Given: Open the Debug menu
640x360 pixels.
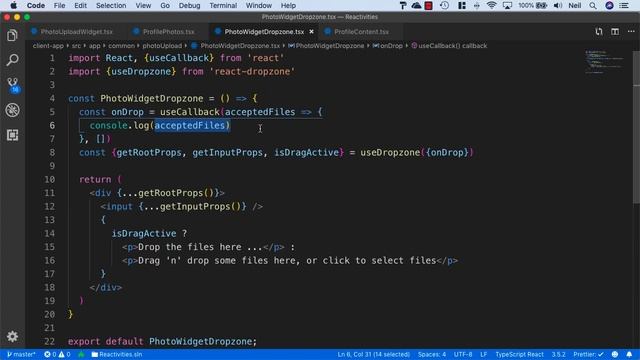Looking at the screenshot, I should 189,5.
